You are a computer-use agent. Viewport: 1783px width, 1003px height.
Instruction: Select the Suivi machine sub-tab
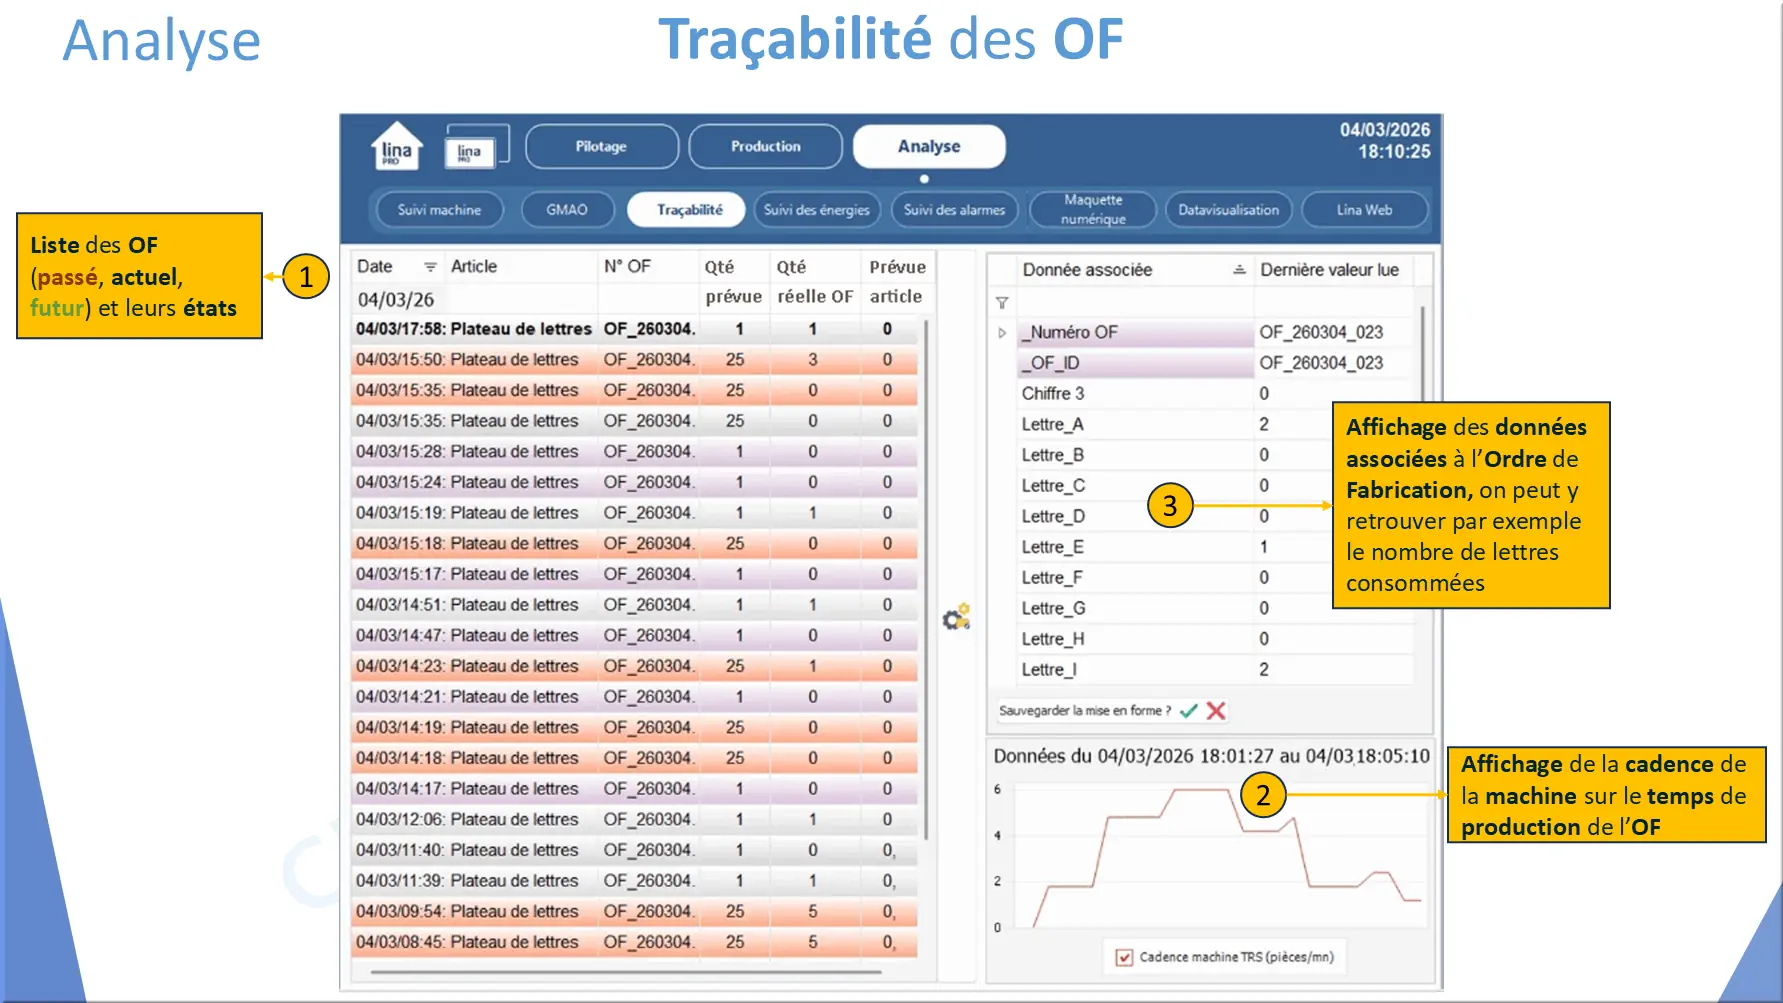click(439, 210)
